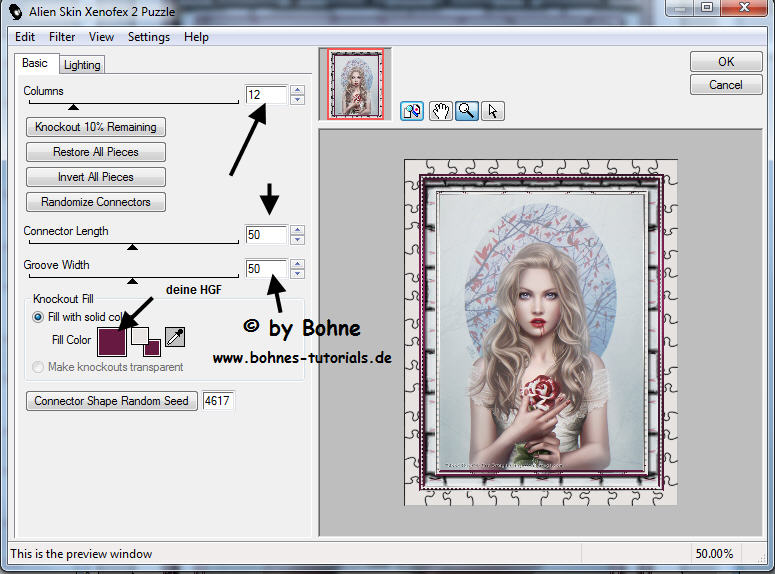Decrease Columns value with down arrow
This screenshot has height=574, width=775.
pos(298,99)
